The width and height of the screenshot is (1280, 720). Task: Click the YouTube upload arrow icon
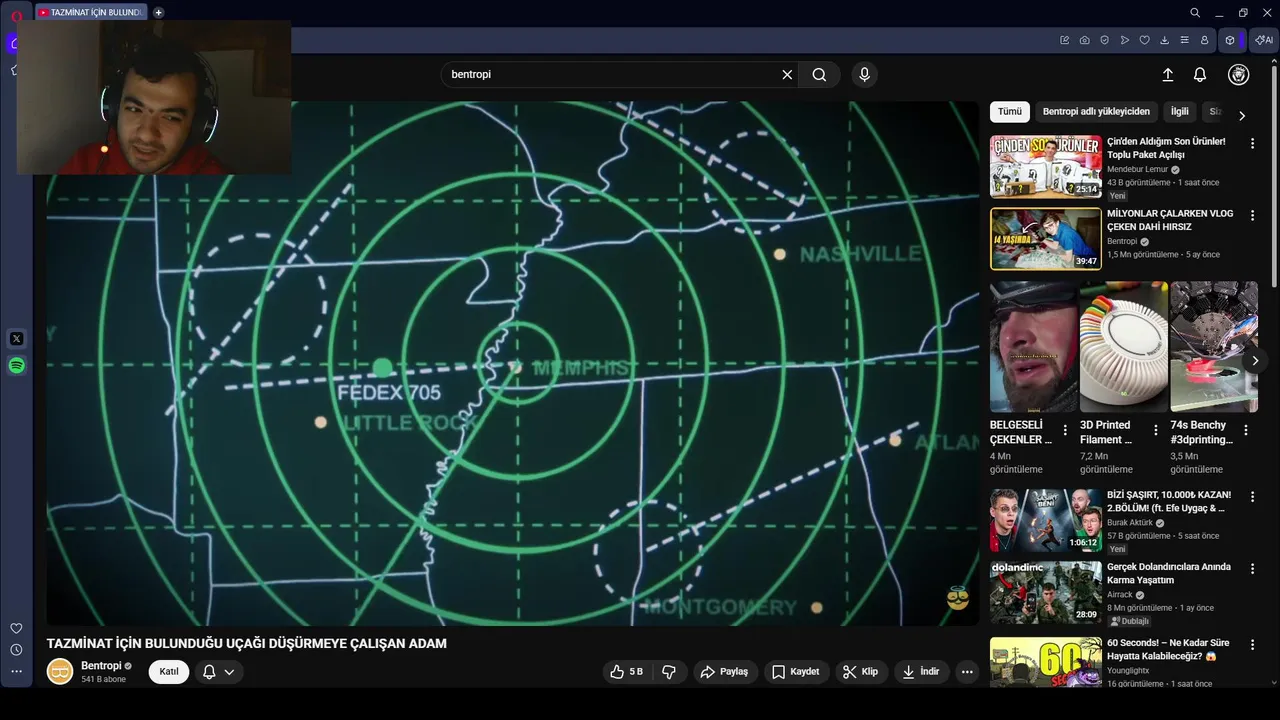pyautogui.click(x=1167, y=74)
